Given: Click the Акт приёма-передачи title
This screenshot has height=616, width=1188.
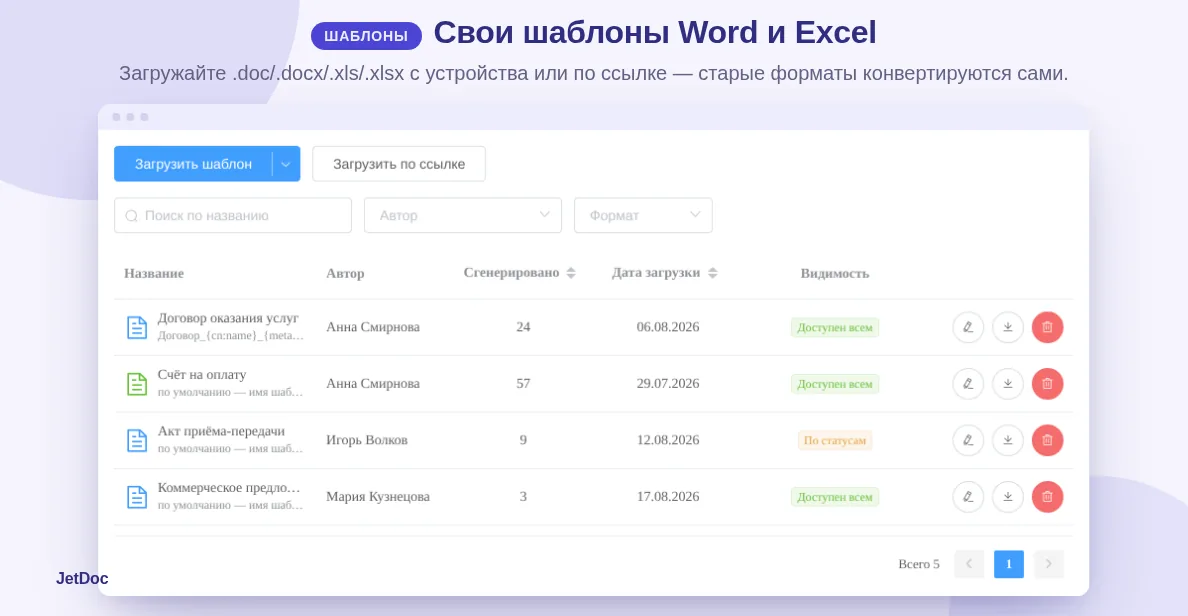Looking at the screenshot, I should click(x=221, y=431).
